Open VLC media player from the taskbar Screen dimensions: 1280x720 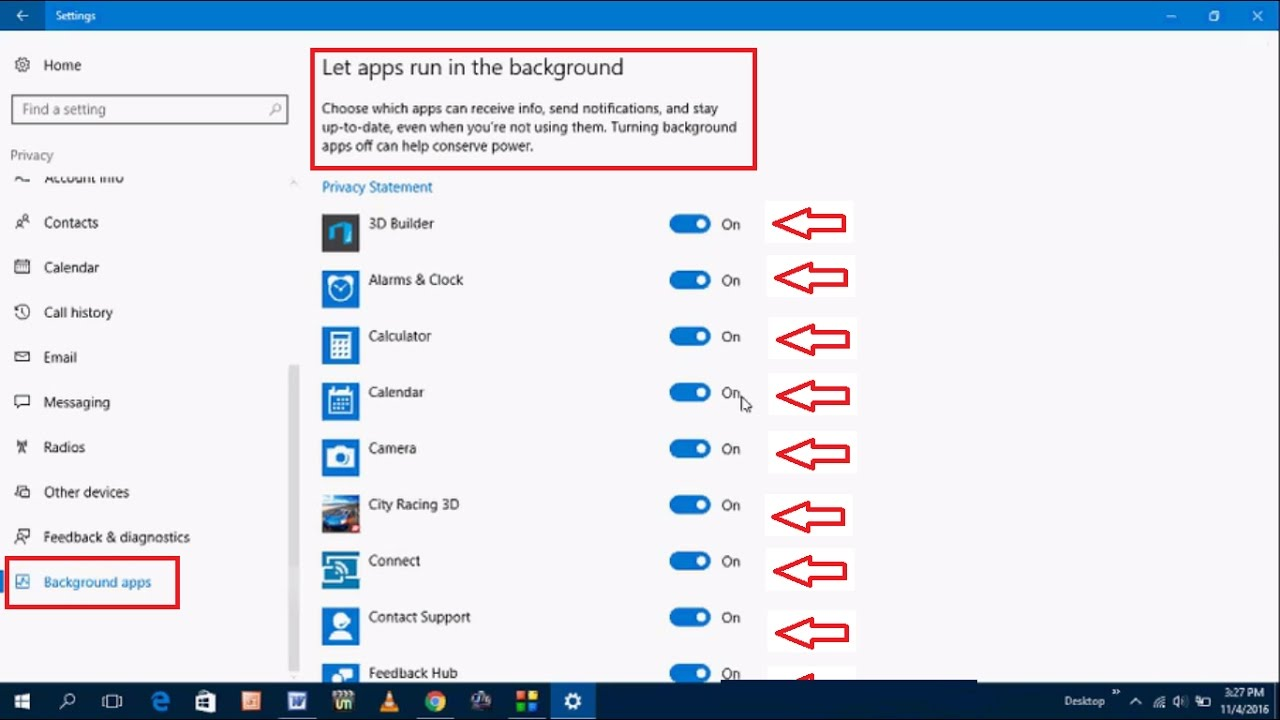point(389,701)
